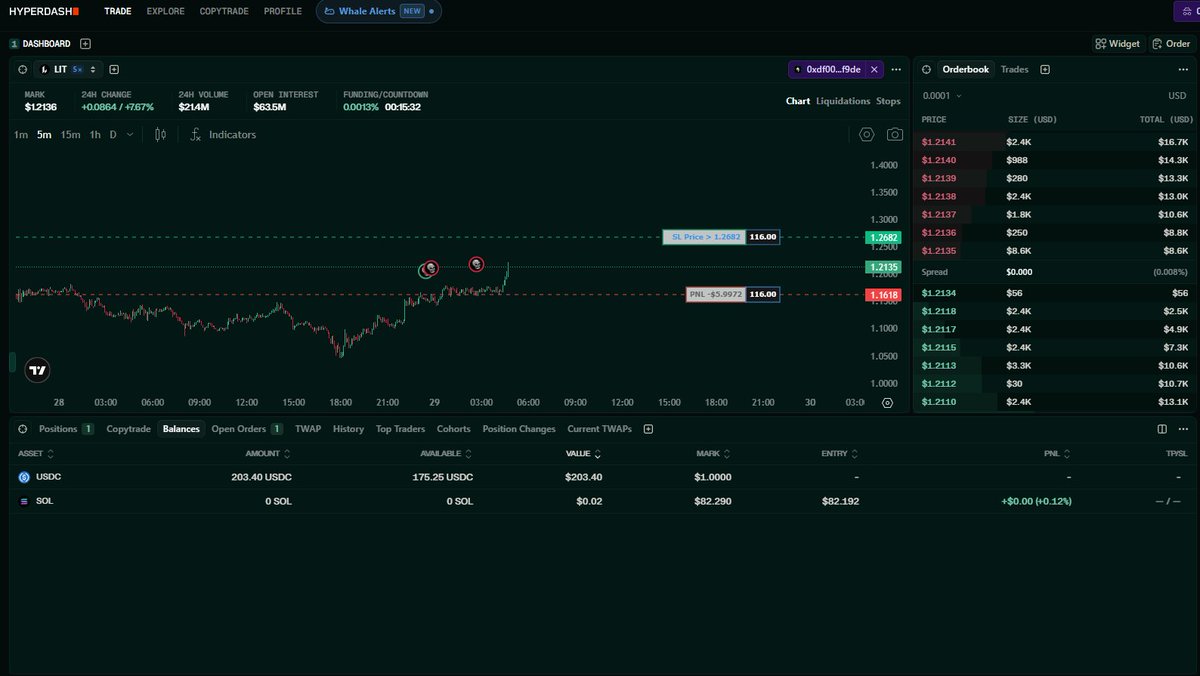This screenshot has height=676, width=1200.
Task: Open the Indicators menu
Action: 222,135
